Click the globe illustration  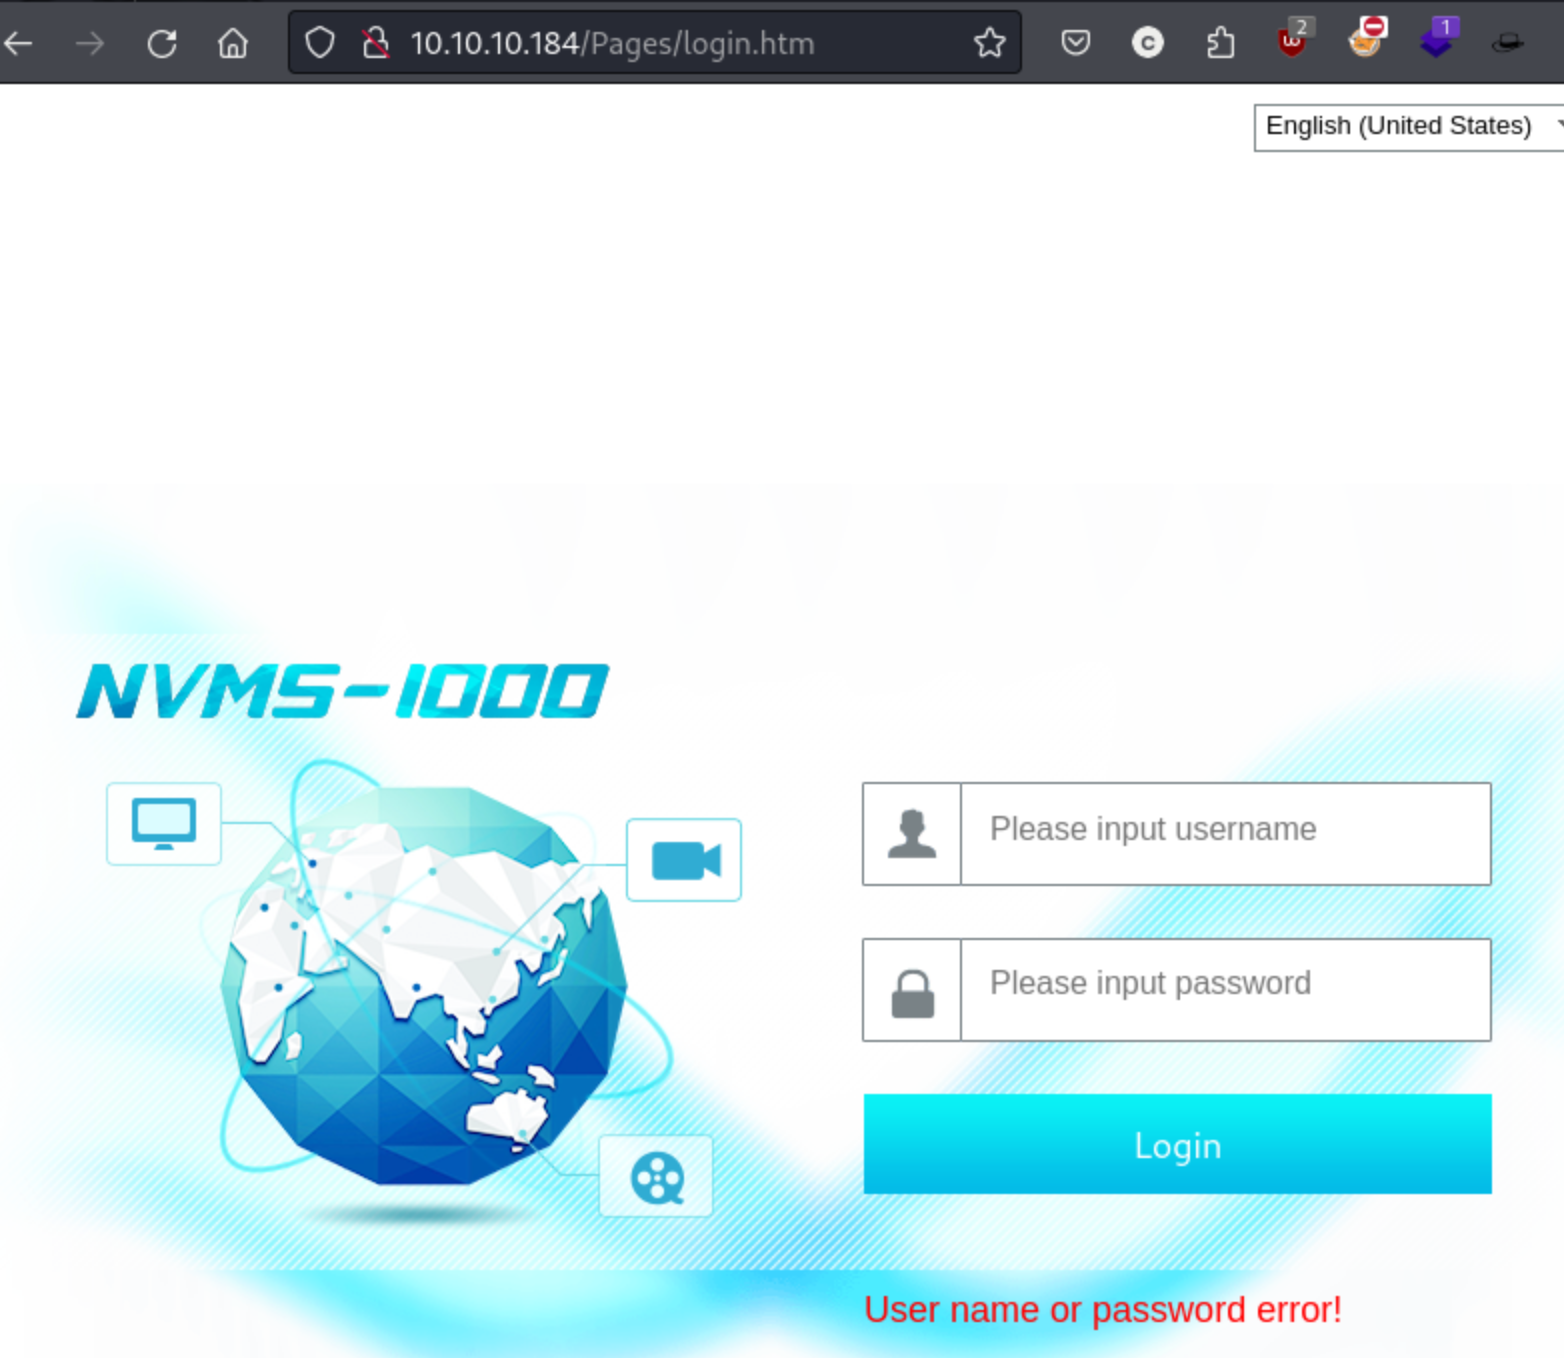[424, 985]
